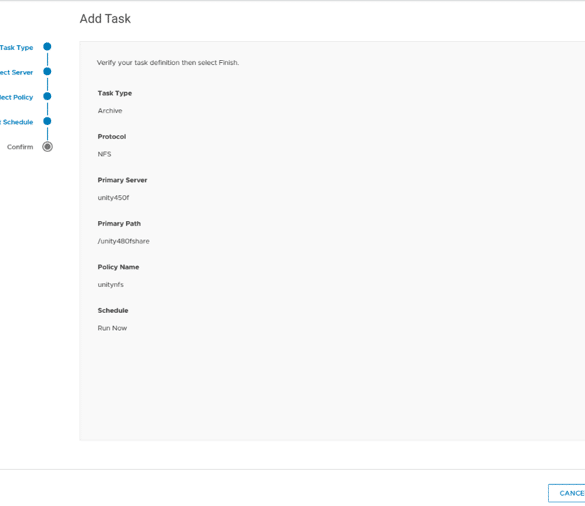Click the unitynfs policy value

(110, 285)
